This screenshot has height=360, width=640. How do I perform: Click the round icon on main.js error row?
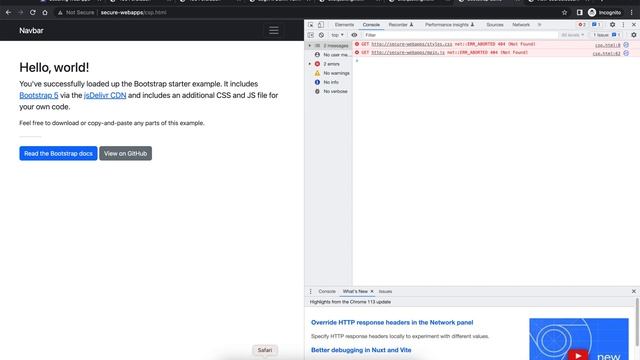click(626, 53)
